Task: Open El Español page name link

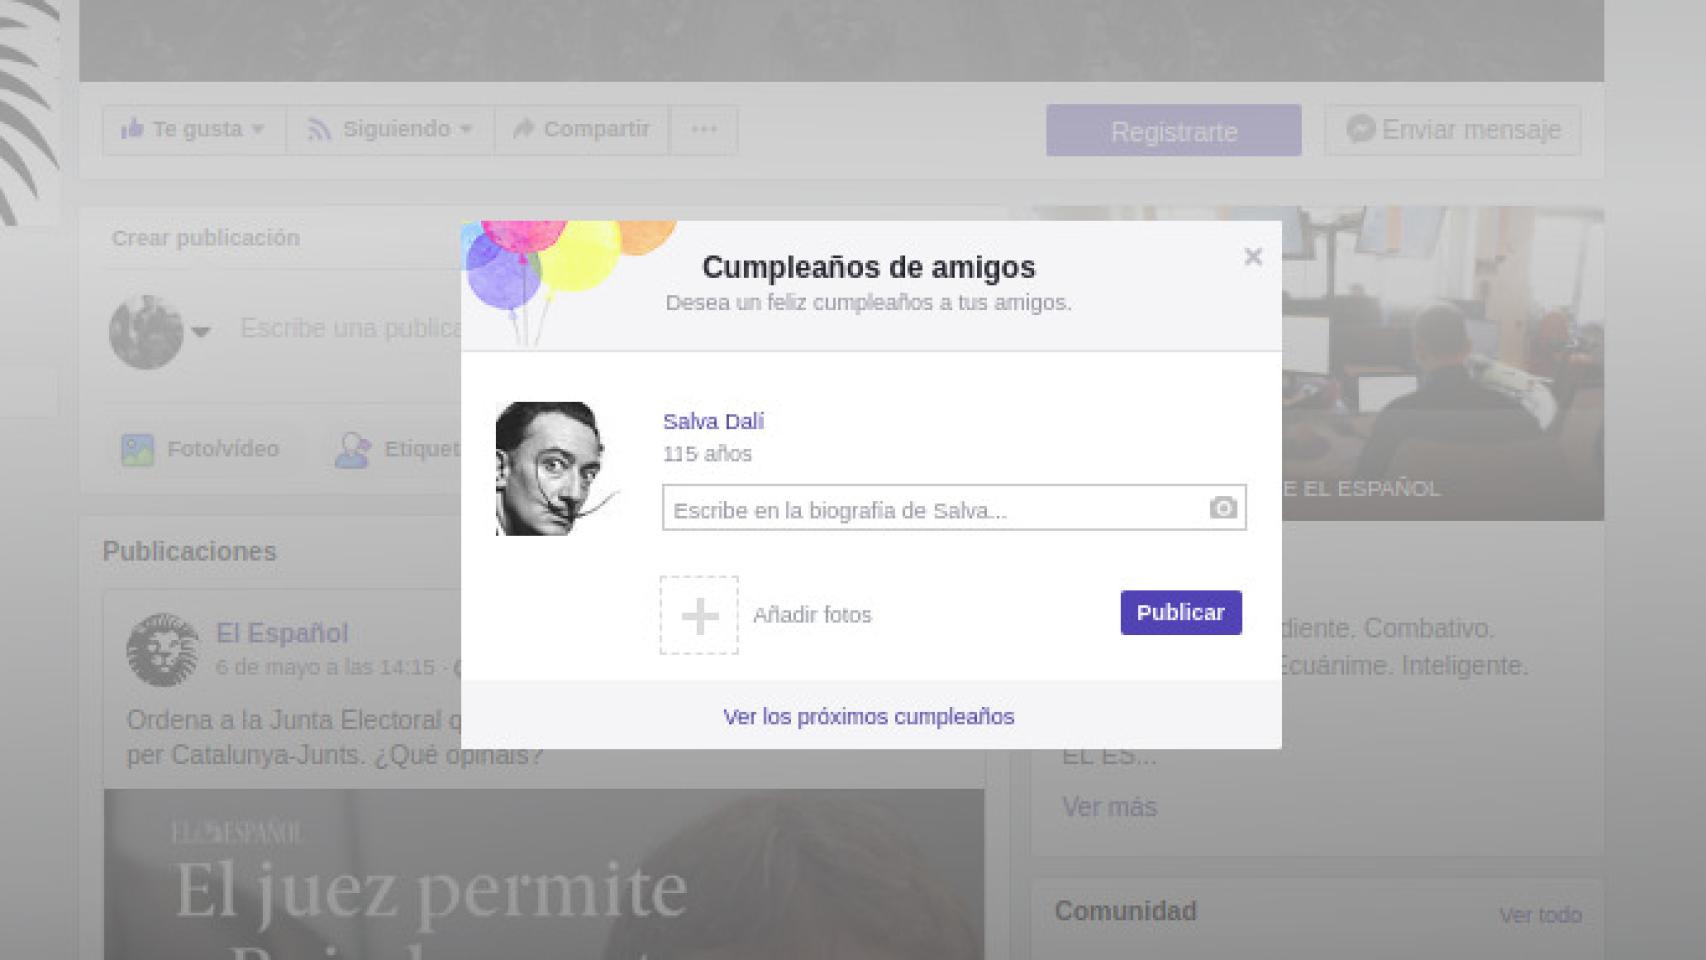Action: [x=282, y=633]
